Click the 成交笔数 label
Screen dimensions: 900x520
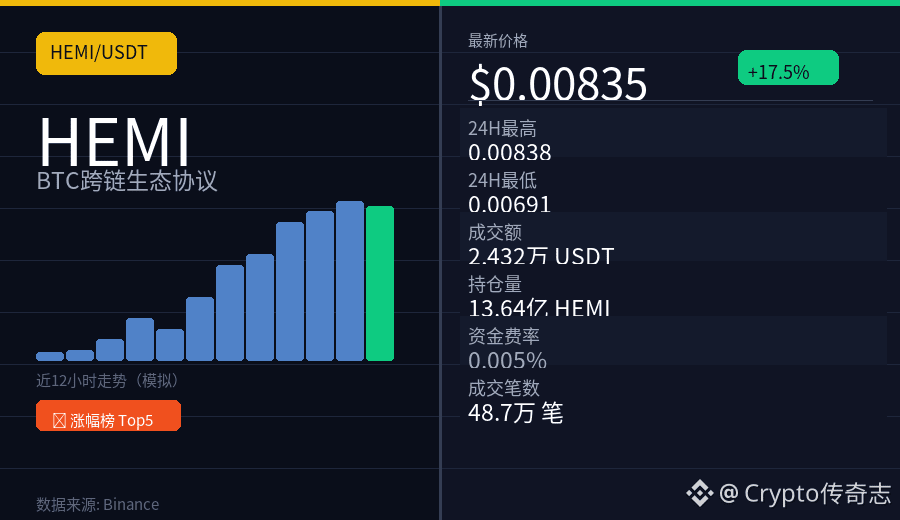click(x=503, y=388)
